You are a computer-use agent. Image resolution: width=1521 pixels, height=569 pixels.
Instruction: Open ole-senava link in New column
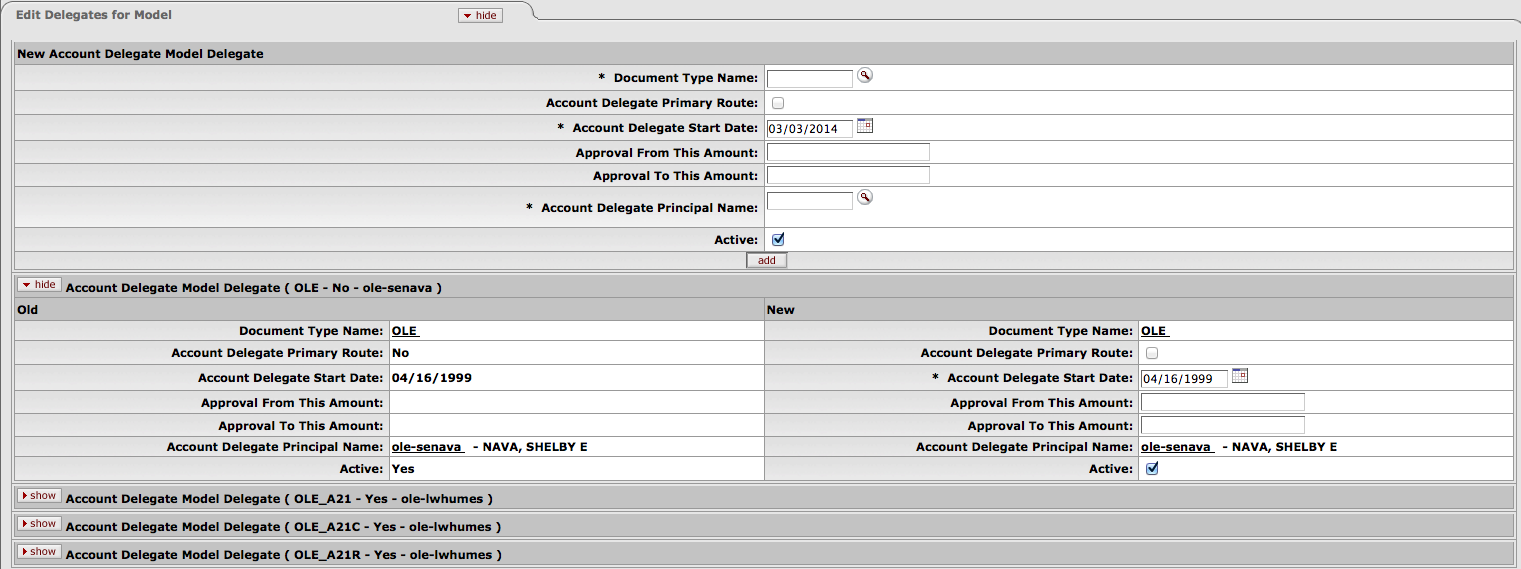[1177, 447]
